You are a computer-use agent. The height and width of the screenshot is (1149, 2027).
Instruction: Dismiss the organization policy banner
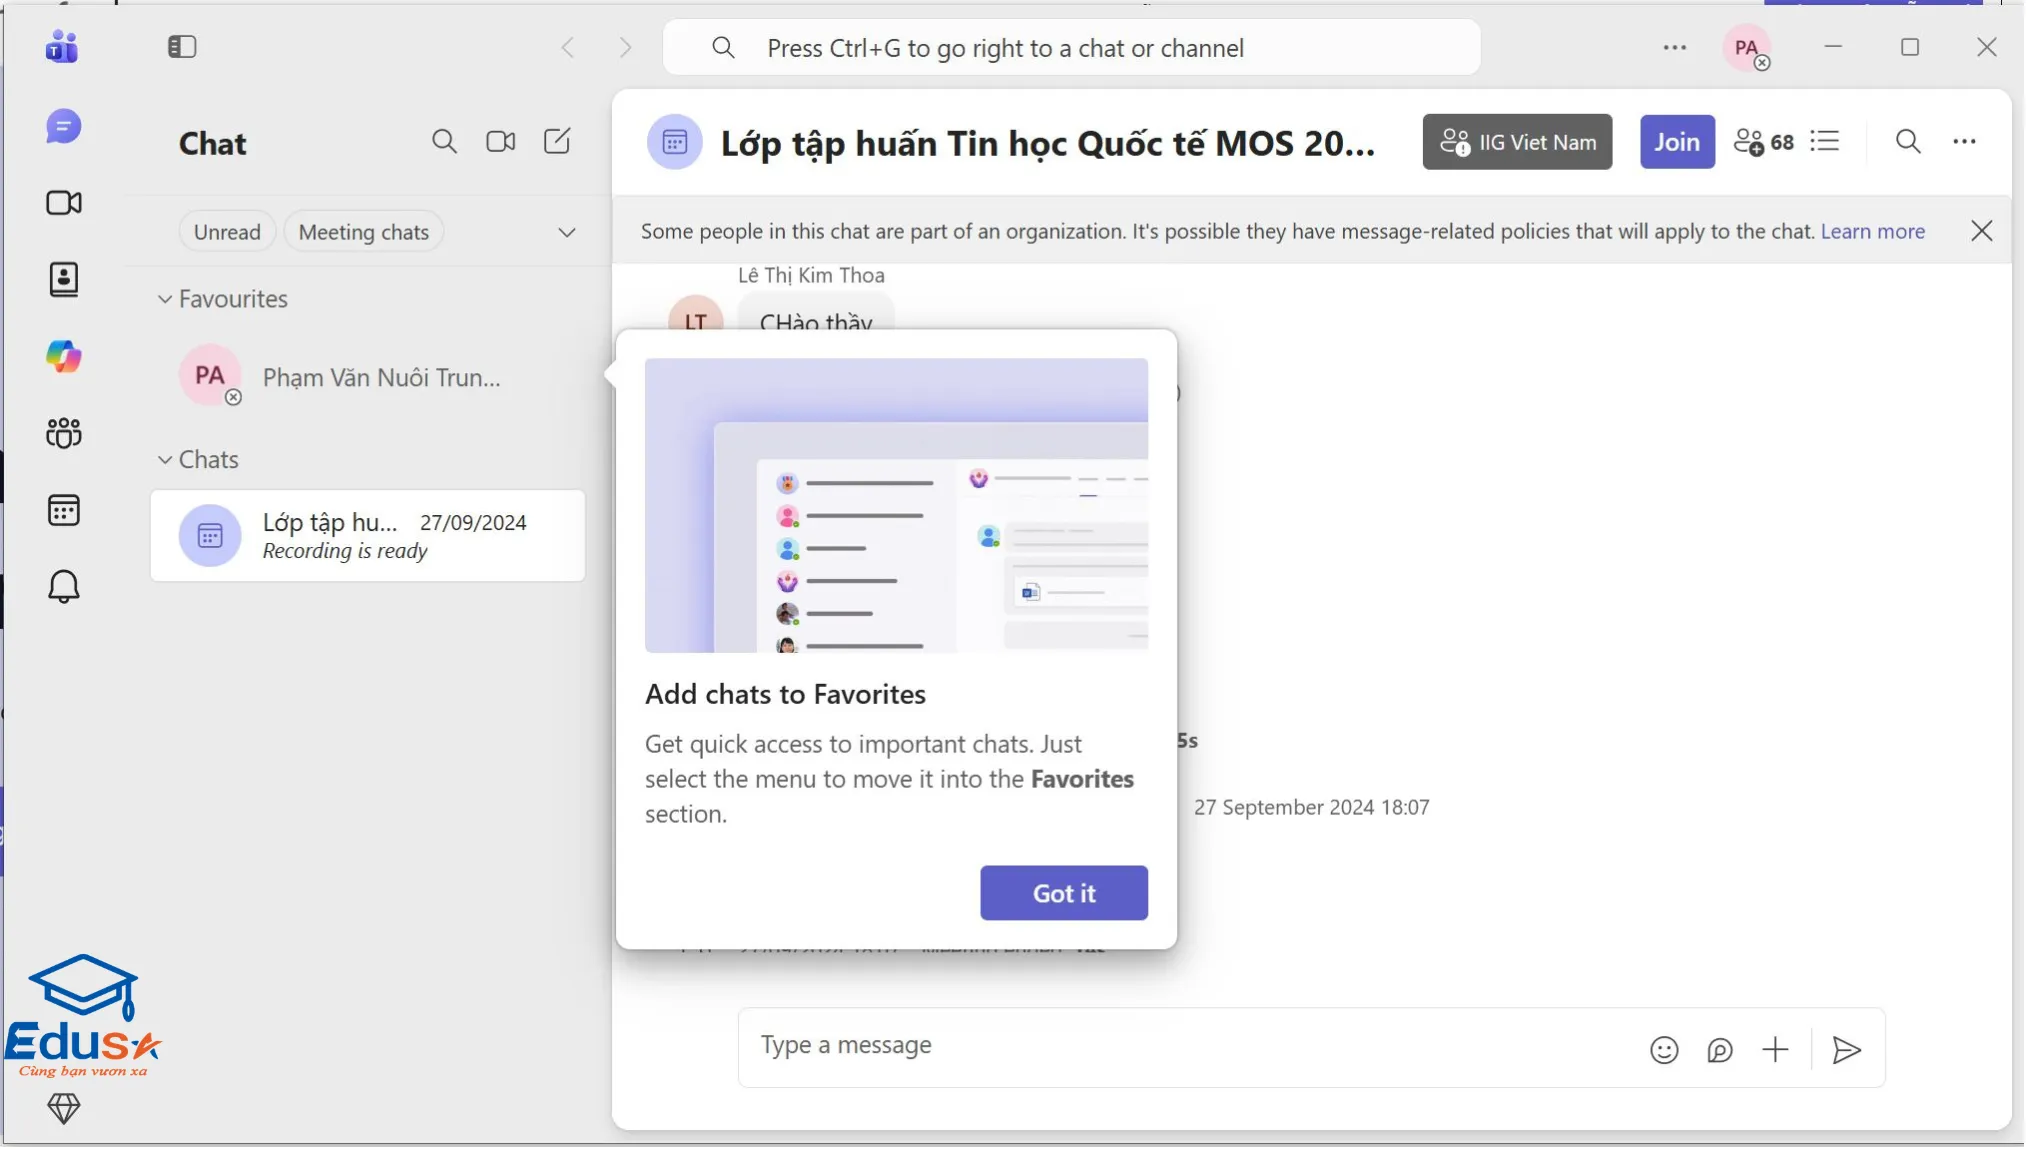point(1981,231)
